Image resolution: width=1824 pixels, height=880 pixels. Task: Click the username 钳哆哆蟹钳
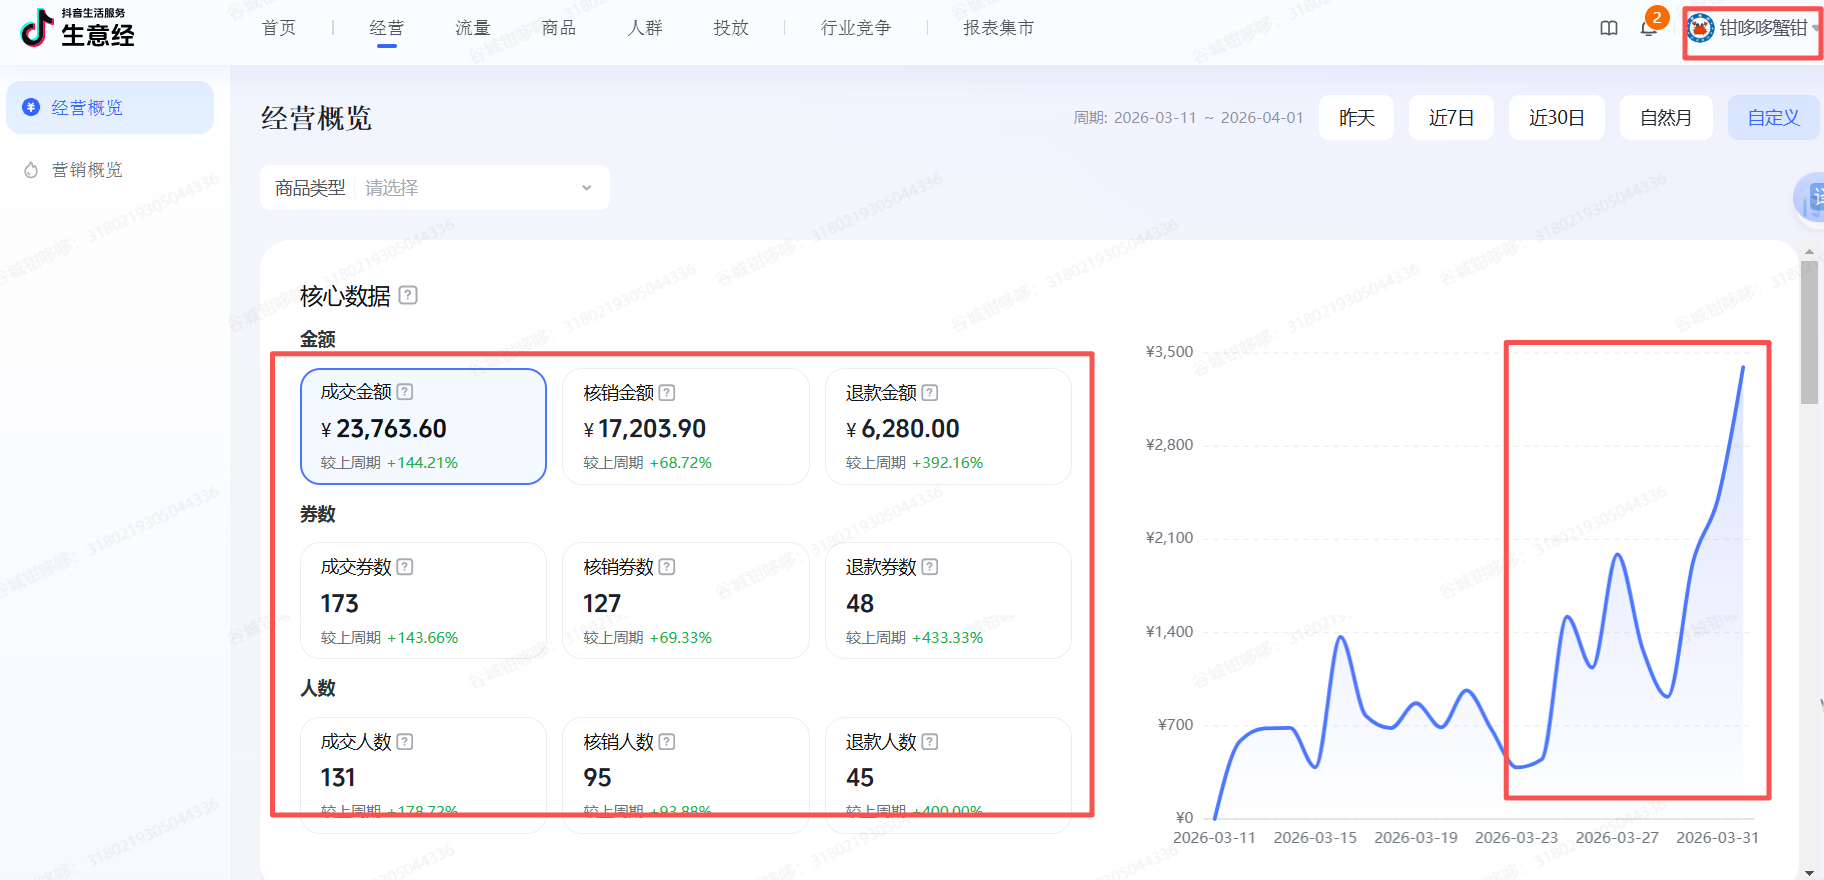(x=1763, y=28)
